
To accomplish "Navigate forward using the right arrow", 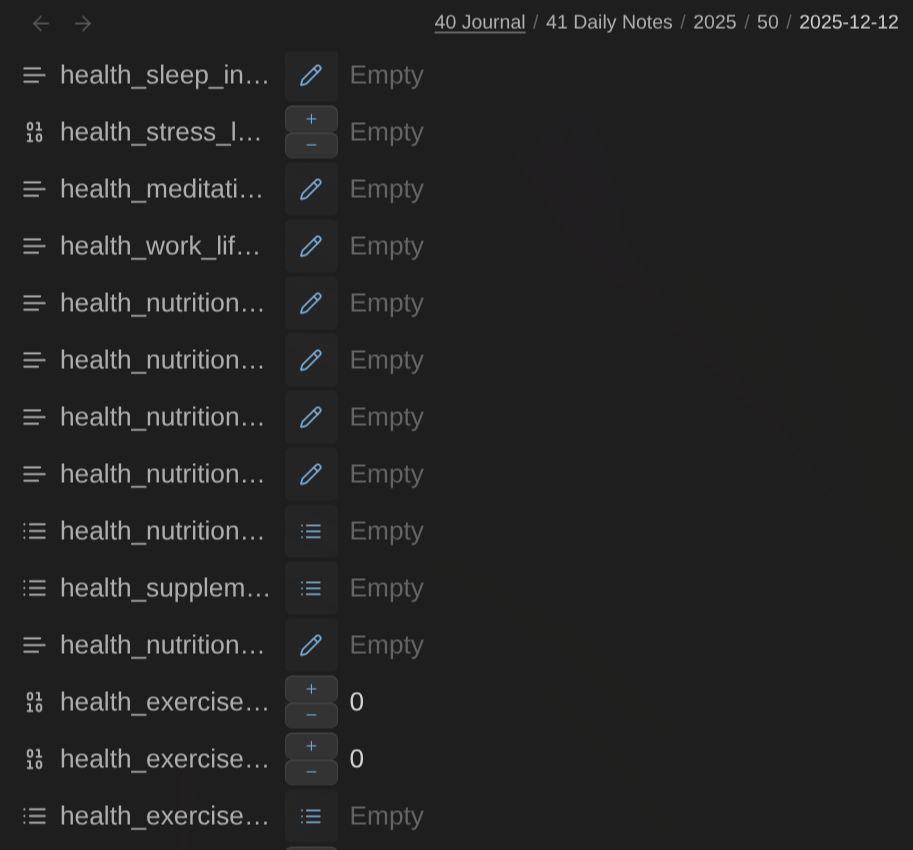I will (x=83, y=23).
